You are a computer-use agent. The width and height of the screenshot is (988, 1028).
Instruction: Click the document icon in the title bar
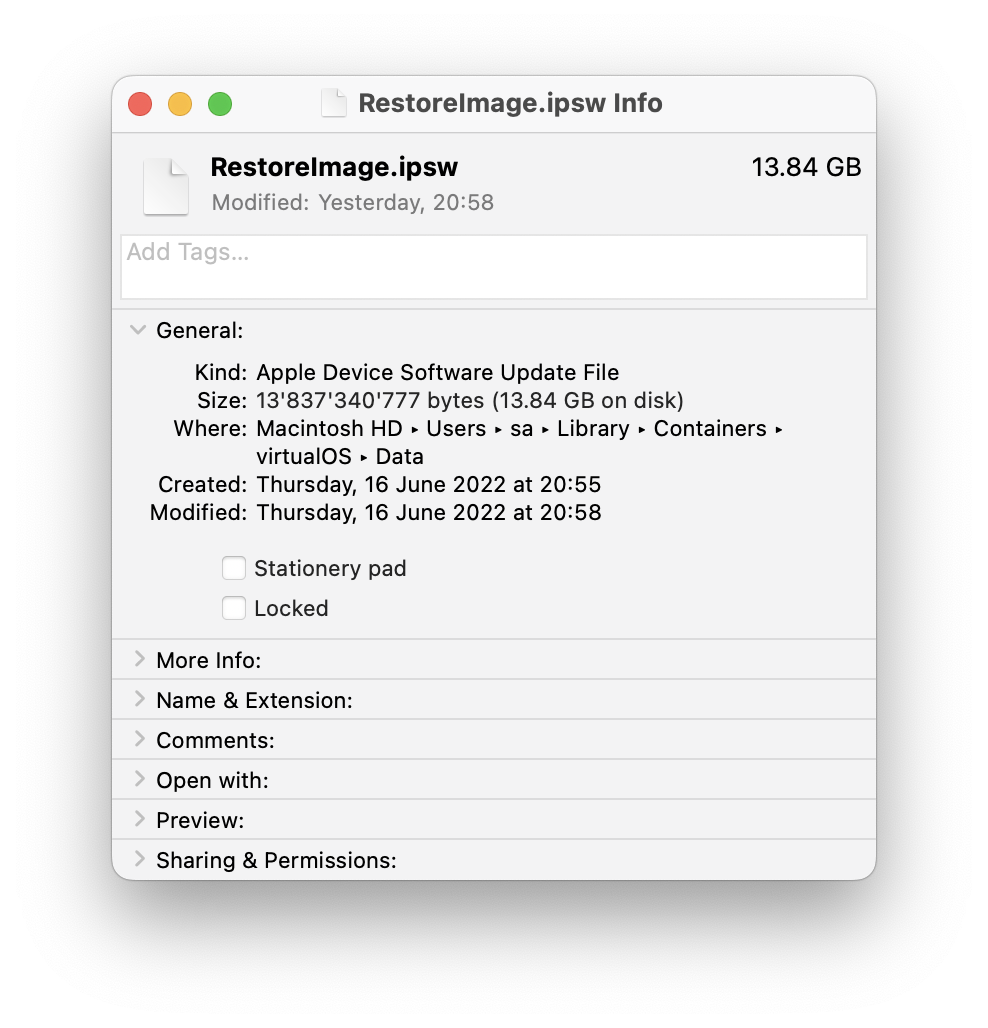334,104
